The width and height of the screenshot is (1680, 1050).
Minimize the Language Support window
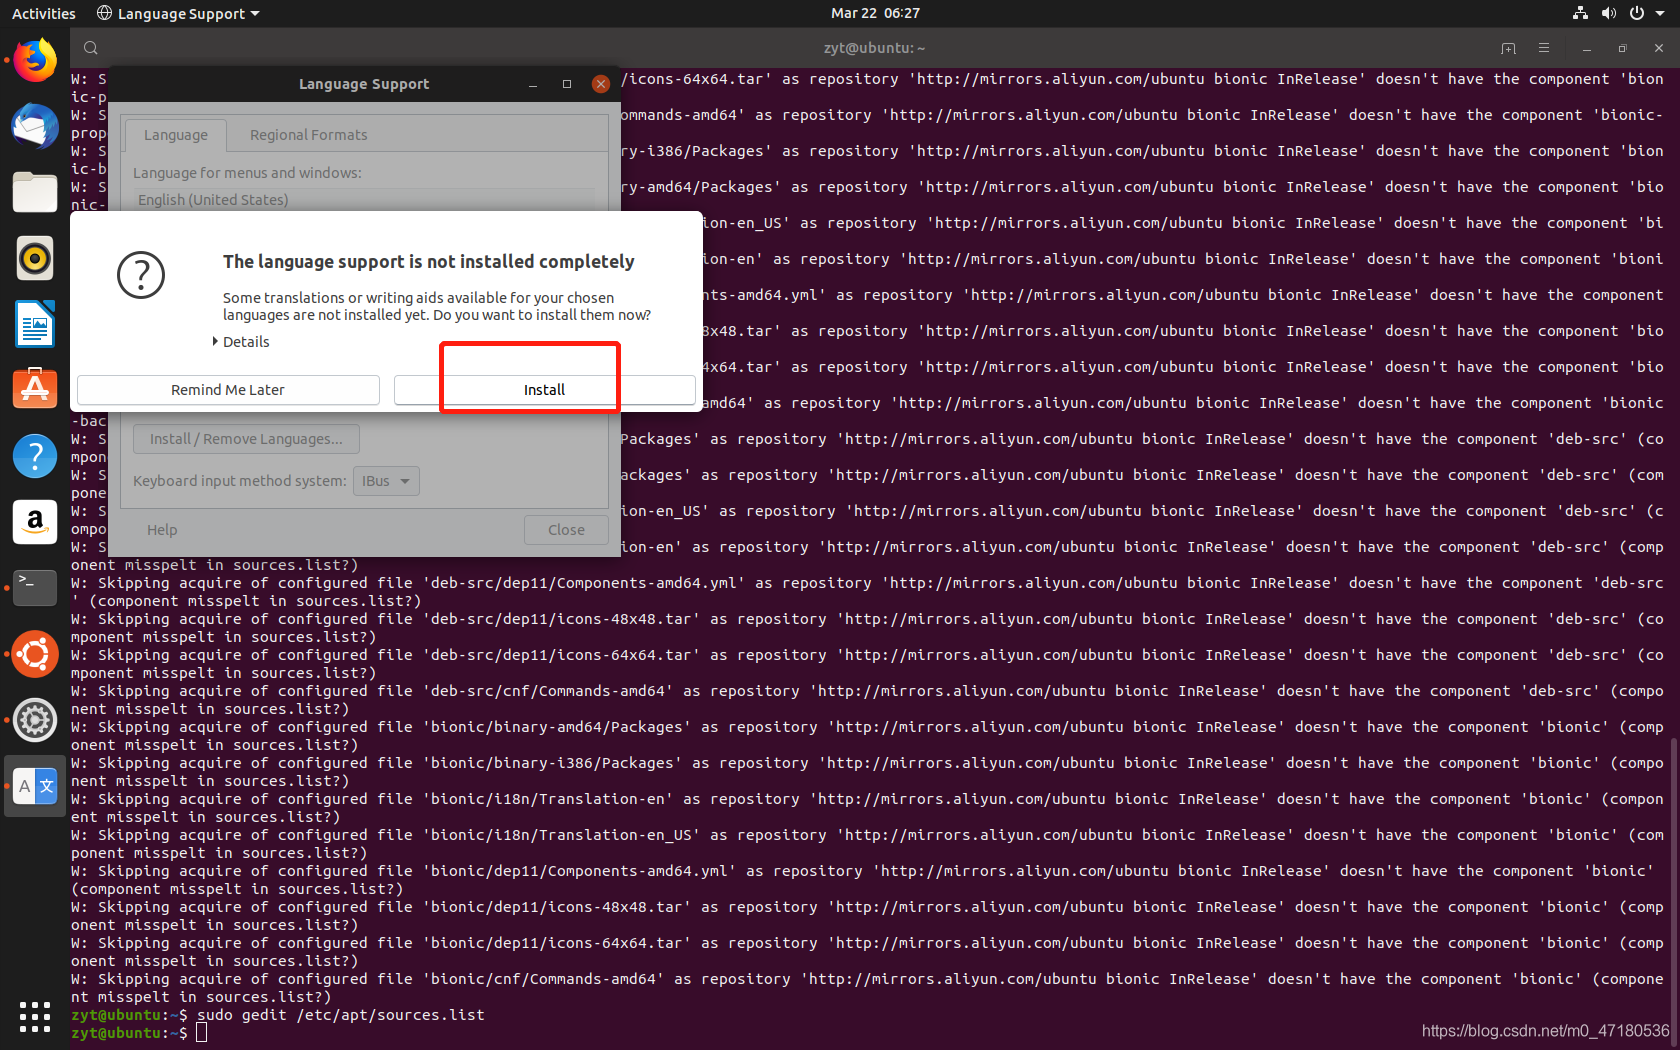pos(533,84)
